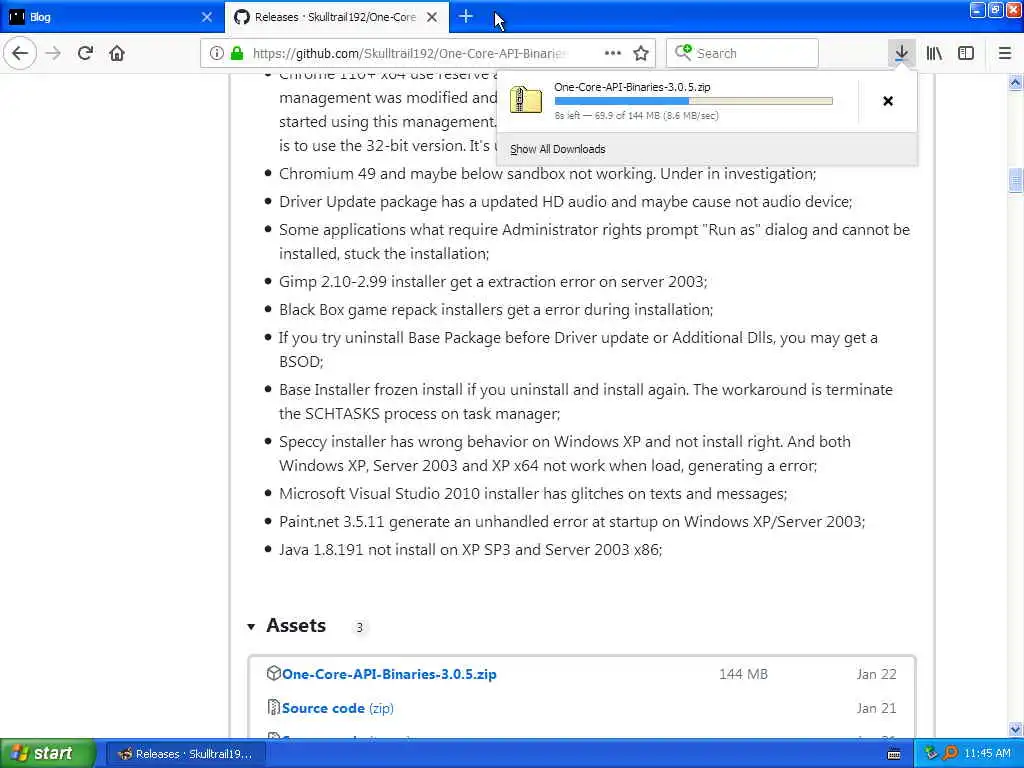Open the Firefox hamburger menu
Viewport: 1024px width, 768px height.
[x=1004, y=53]
